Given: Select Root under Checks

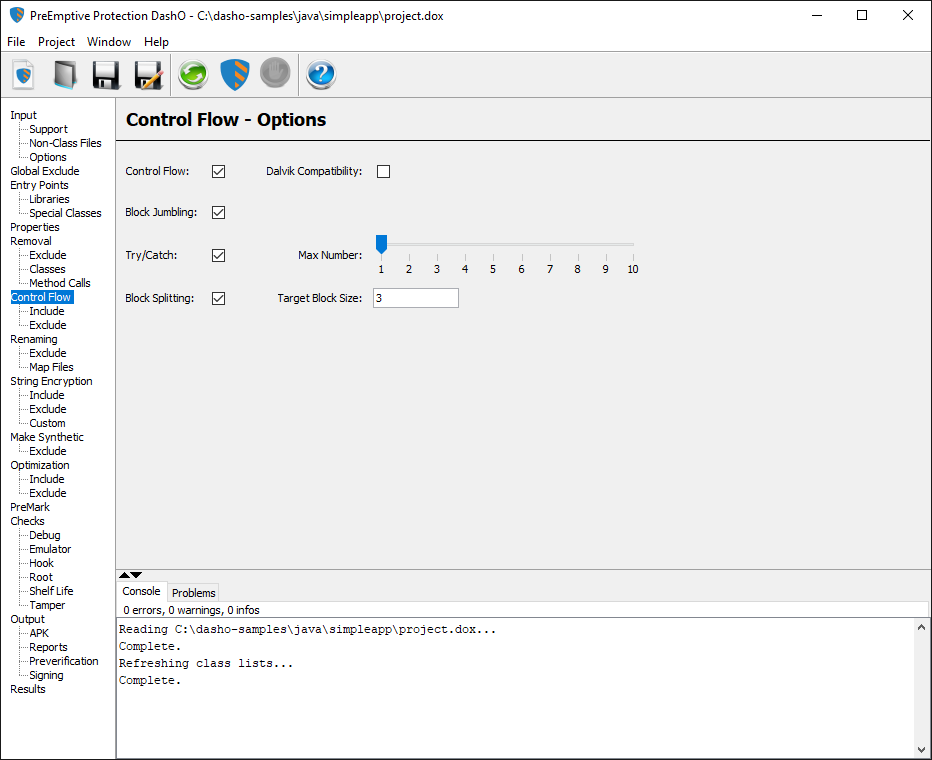Looking at the screenshot, I should tap(41, 576).
